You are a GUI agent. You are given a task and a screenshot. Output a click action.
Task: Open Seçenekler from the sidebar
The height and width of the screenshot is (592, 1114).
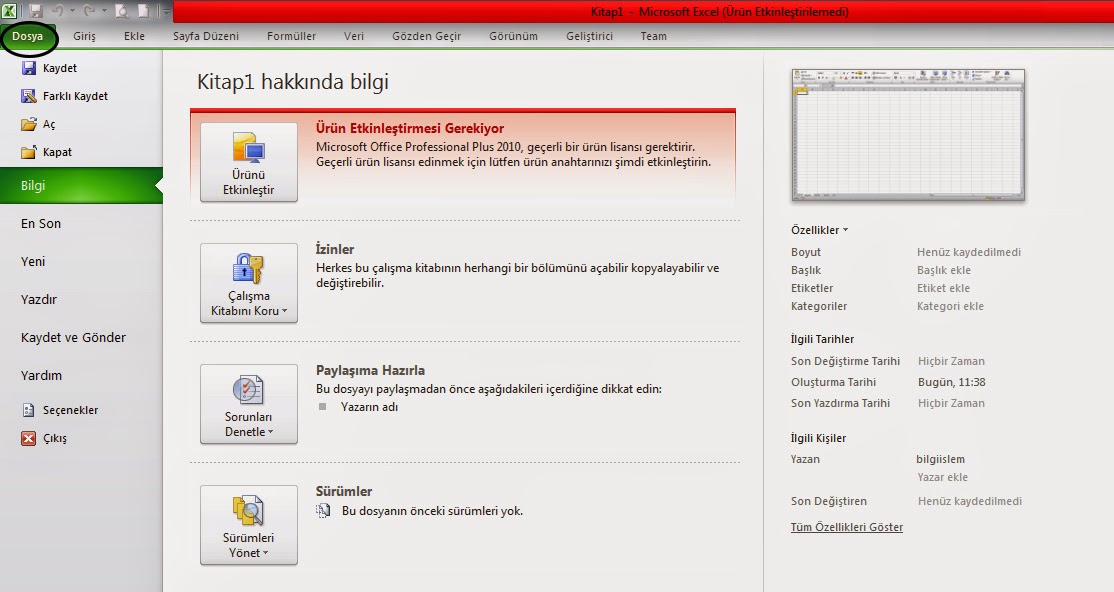60,410
